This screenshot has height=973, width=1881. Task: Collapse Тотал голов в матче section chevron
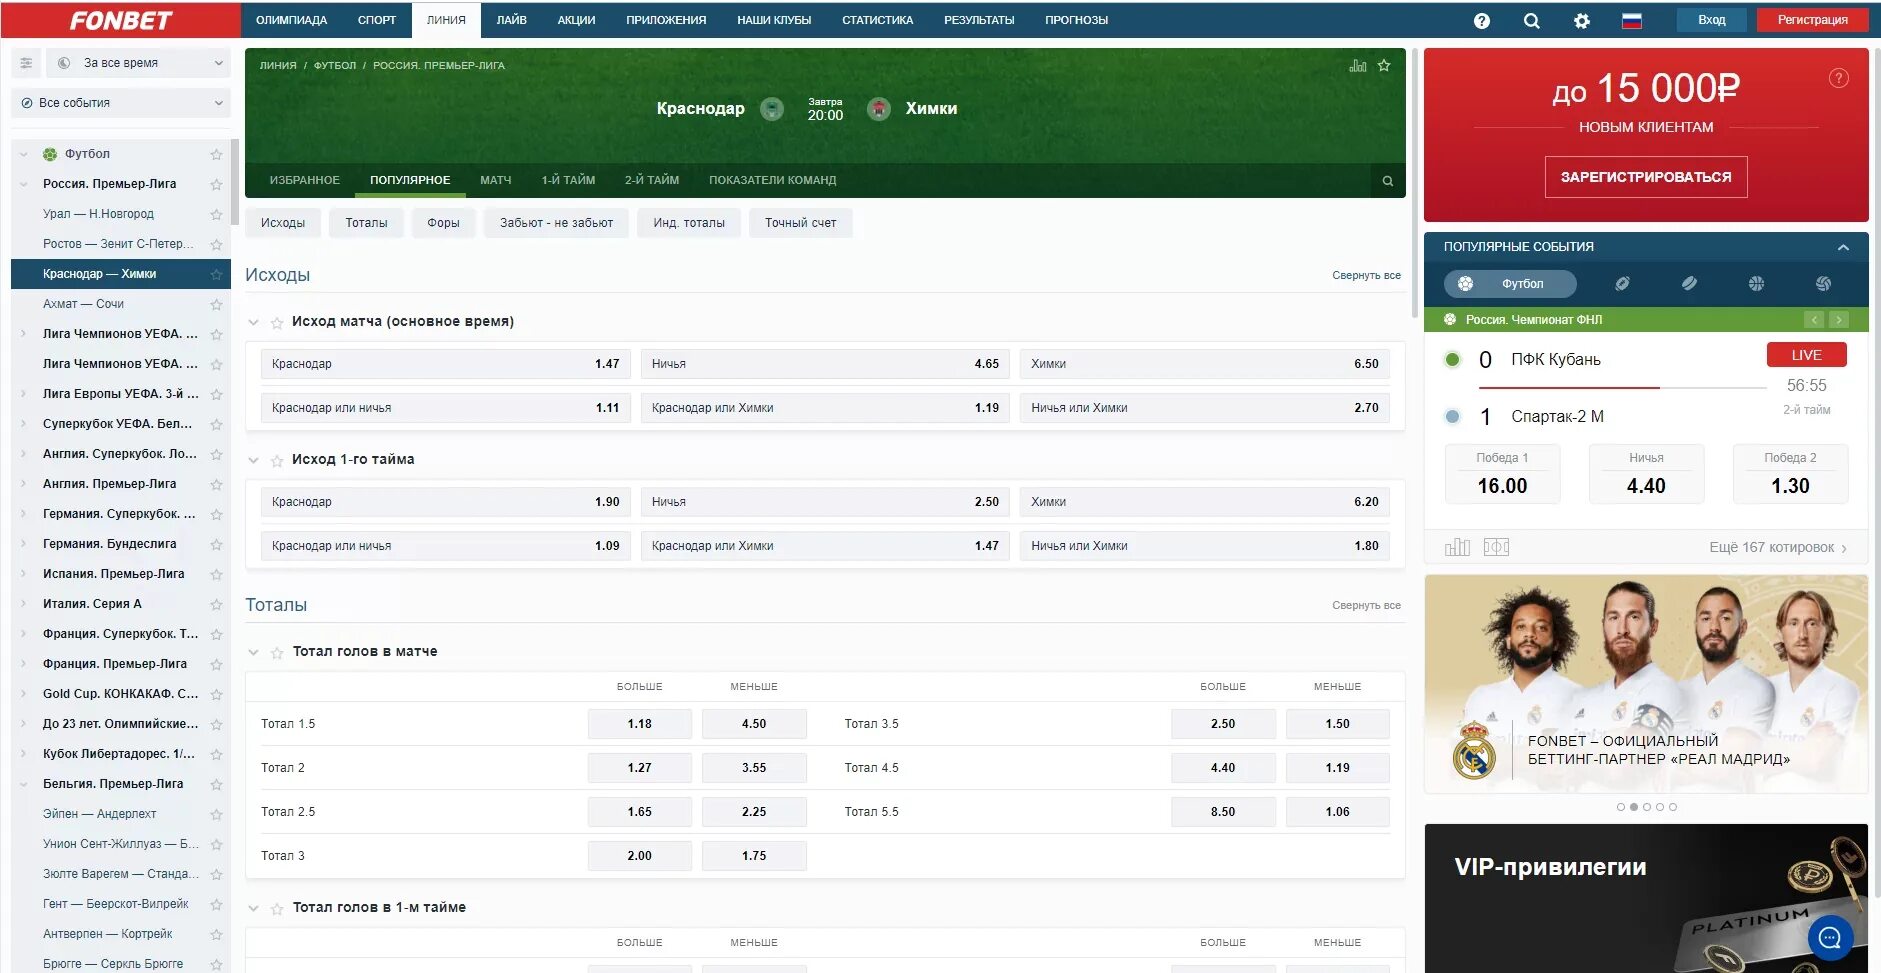[x=253, y=652]
